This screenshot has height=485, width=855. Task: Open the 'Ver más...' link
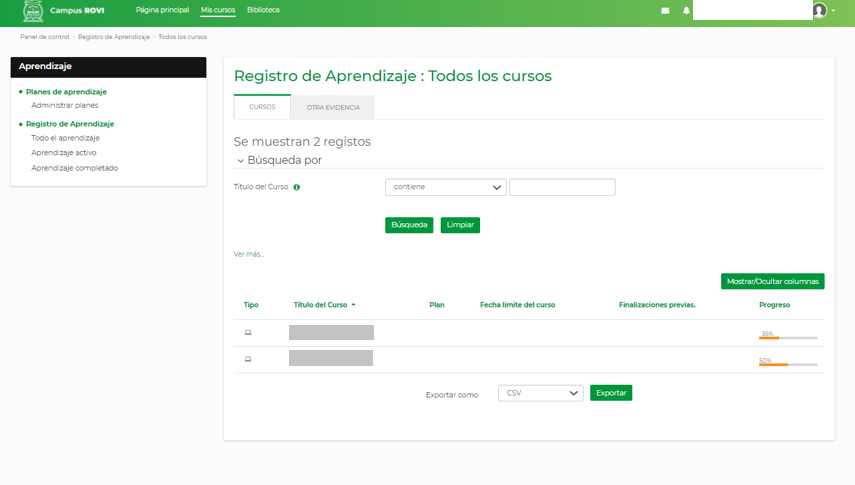[249, 254]
